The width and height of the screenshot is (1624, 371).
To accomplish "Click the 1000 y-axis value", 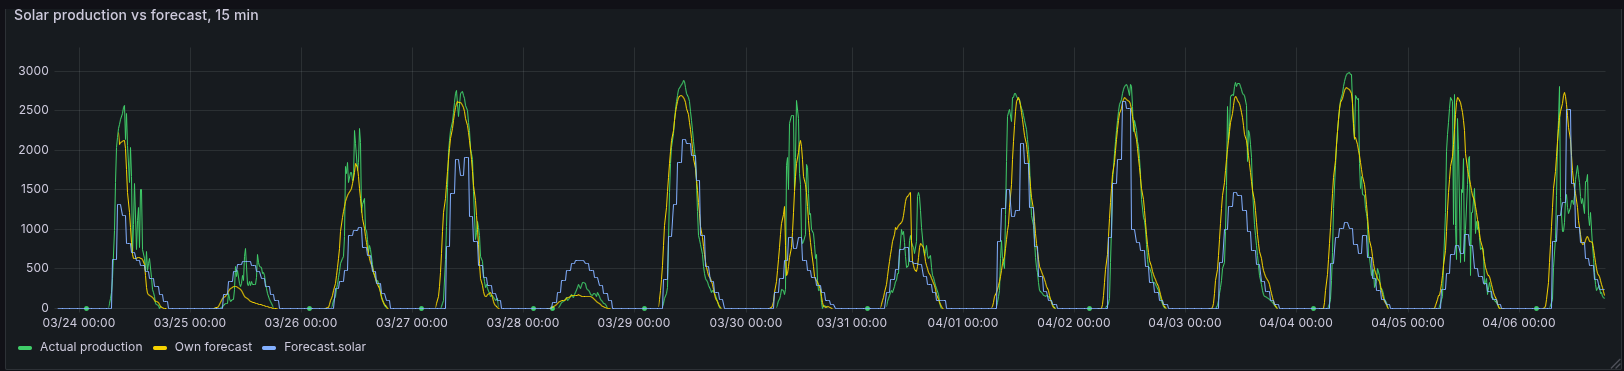I will [x=33, y=229].
